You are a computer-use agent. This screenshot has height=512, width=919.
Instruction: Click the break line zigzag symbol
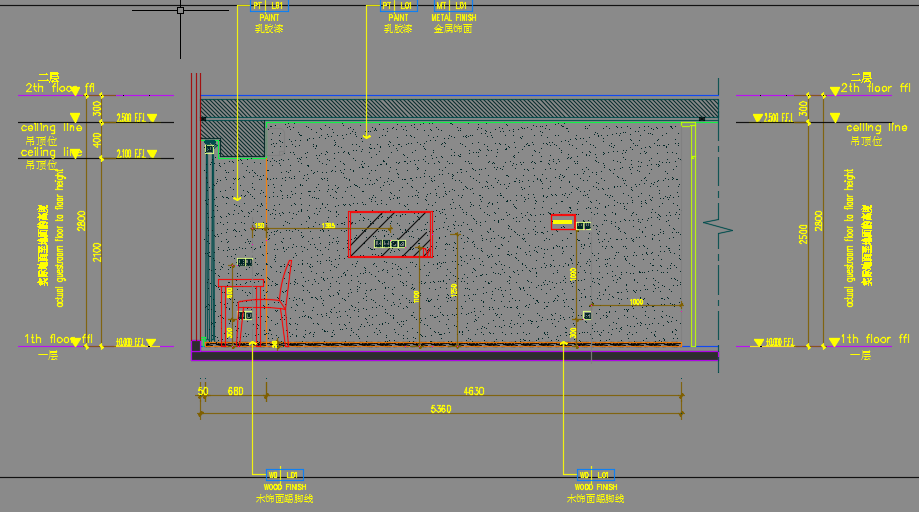coord(718,227)
